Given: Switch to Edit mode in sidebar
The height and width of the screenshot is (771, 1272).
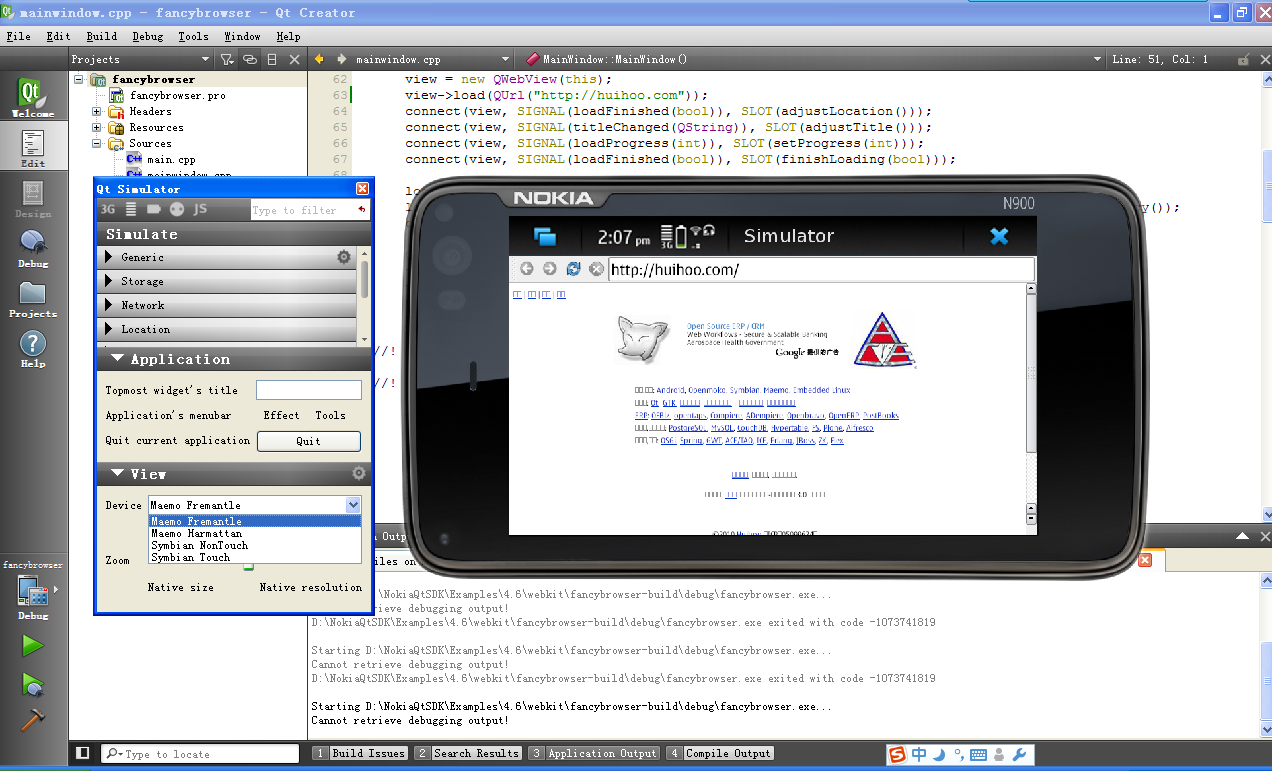Looking at the screenshot, I should click(x=33, y=148).
